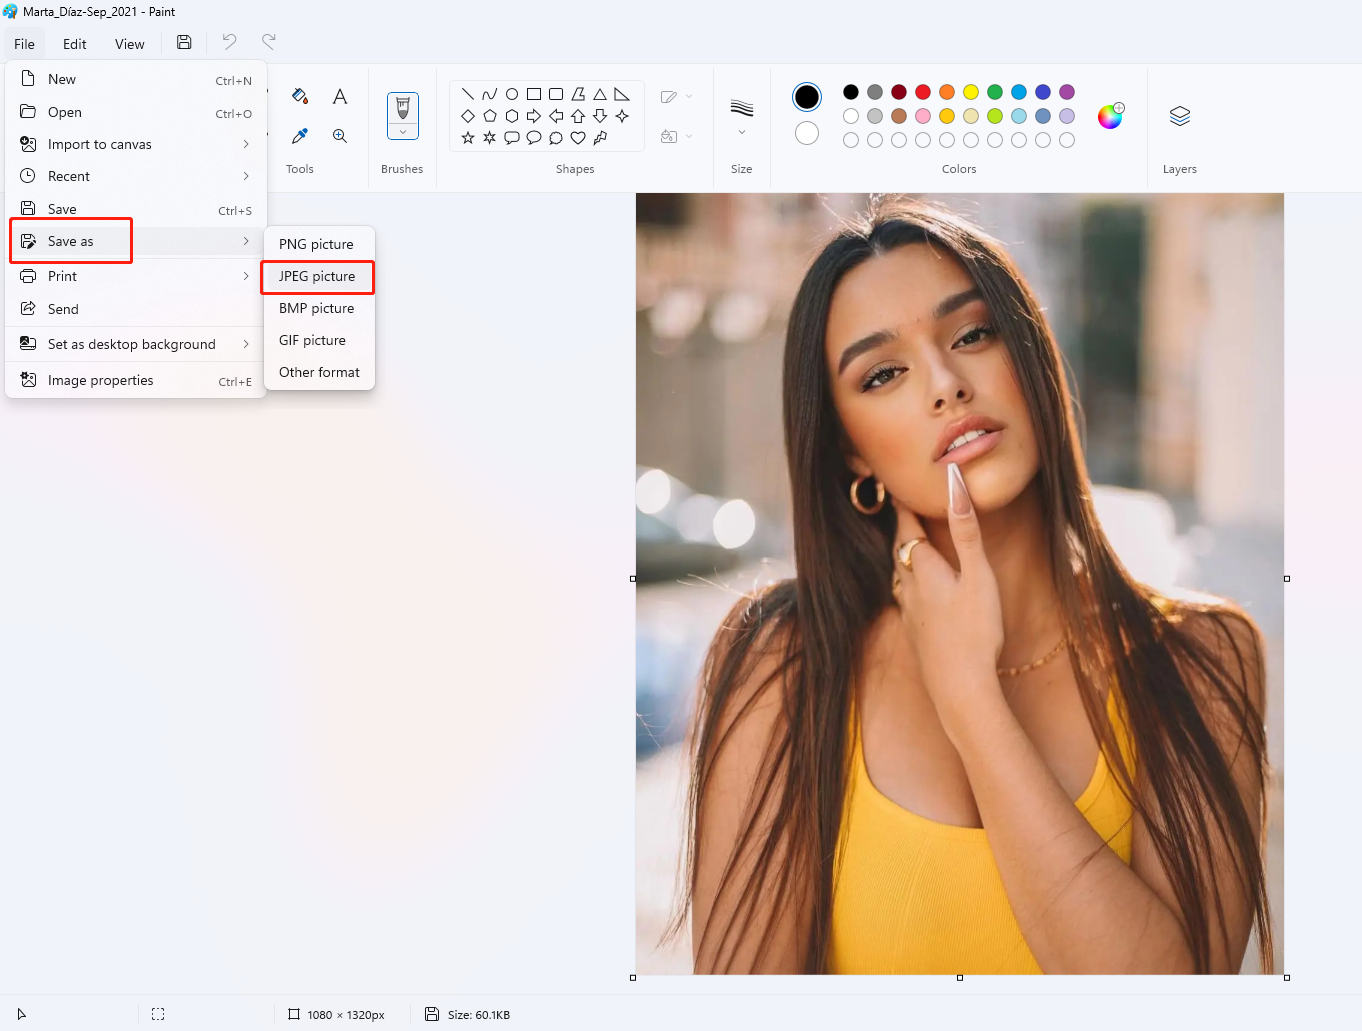Image resolution: width=1362 pixels, height=1031 pixels.
Task: Pick the yellow color swatch
Action: [971, 92]
